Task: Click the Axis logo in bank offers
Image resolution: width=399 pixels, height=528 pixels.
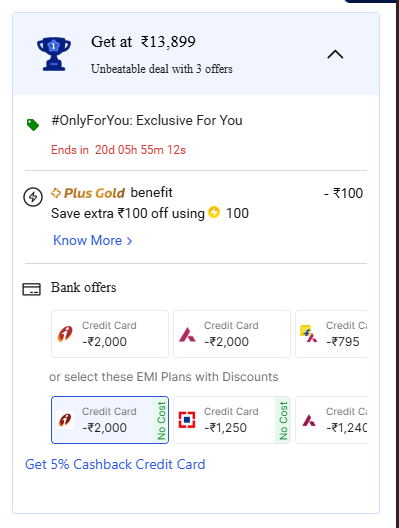Action: [x=187, y=334]
